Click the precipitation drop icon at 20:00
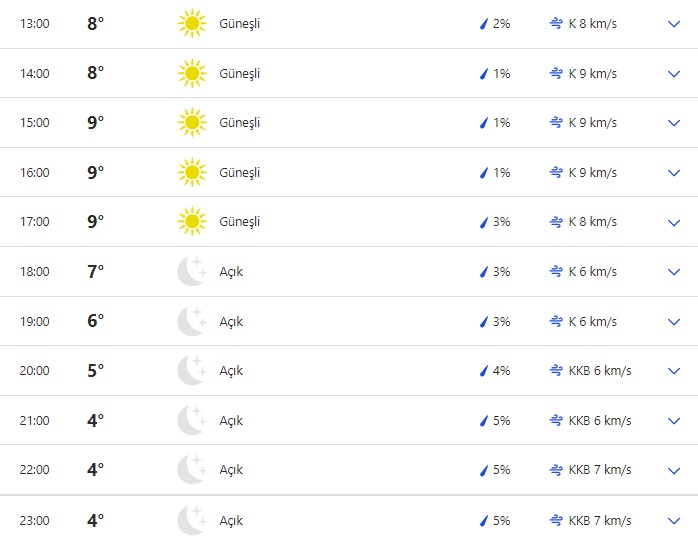This screenshot has width=698, height=545. point(484,371)
